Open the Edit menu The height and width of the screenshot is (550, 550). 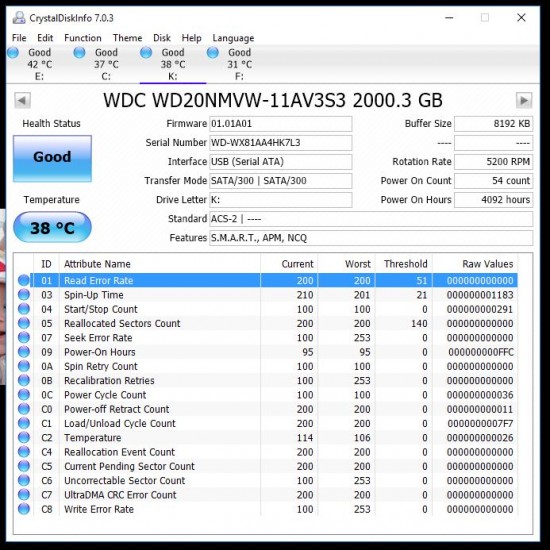click(45, 38)
